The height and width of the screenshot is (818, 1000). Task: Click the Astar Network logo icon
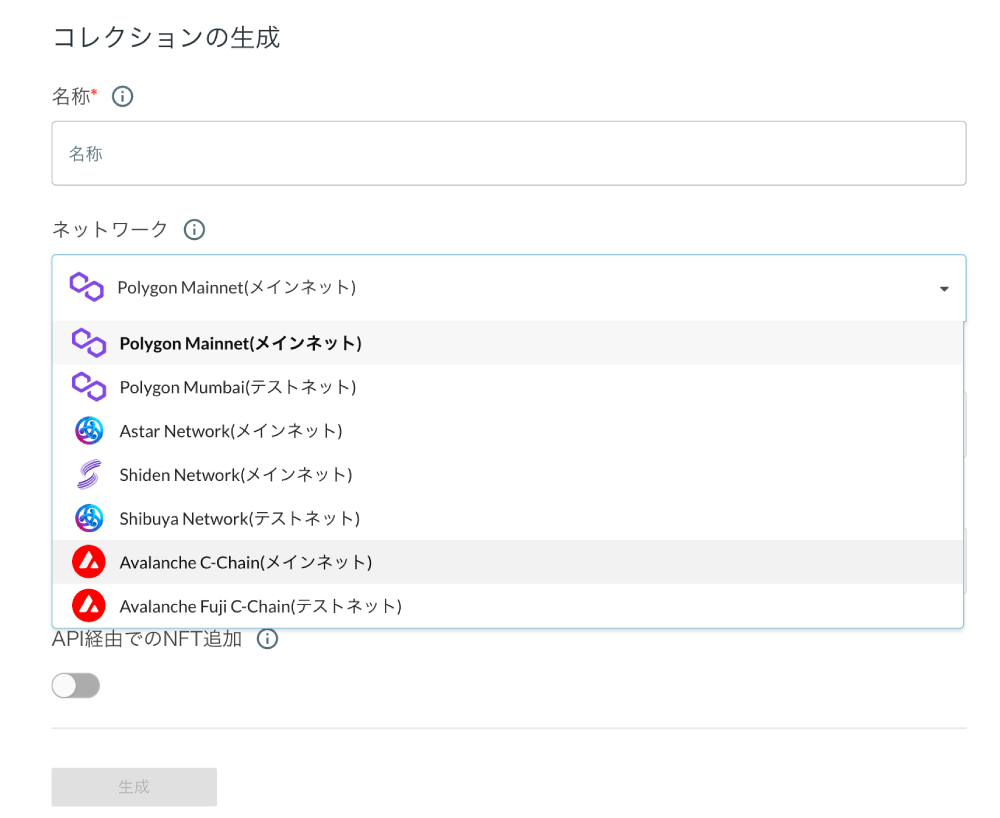click(x=89, y=430)
